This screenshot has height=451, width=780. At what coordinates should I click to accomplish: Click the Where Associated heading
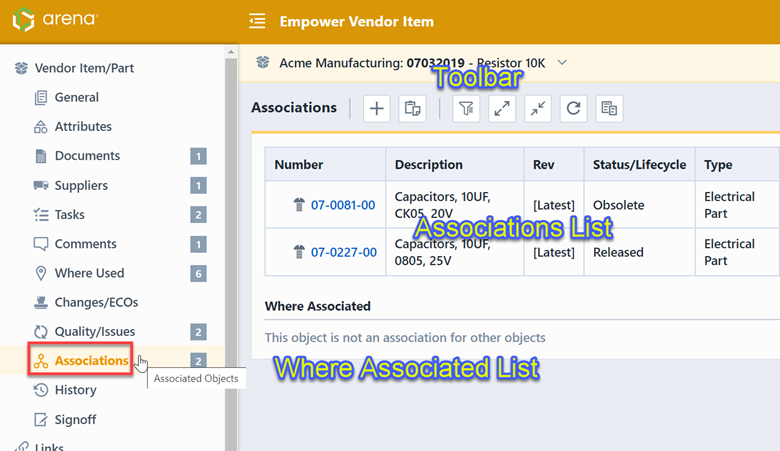pyautogui.click(x=317, y=306)
